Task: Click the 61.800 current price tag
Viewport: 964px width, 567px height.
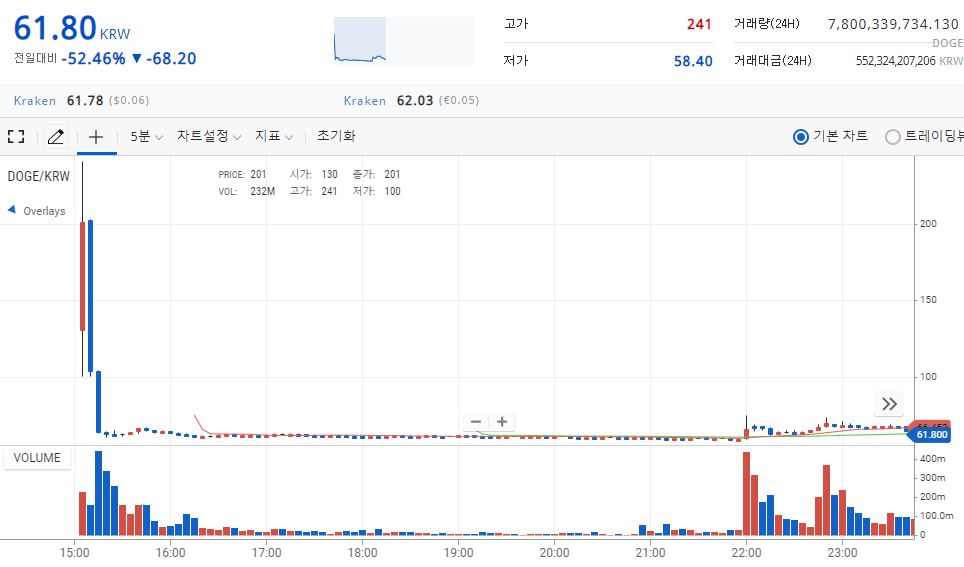Action: [931, 435]
